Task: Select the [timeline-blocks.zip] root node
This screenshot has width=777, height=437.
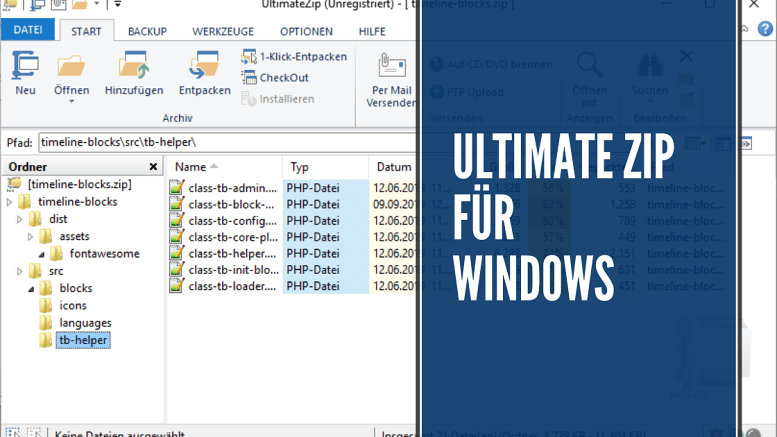Action: 79,184
